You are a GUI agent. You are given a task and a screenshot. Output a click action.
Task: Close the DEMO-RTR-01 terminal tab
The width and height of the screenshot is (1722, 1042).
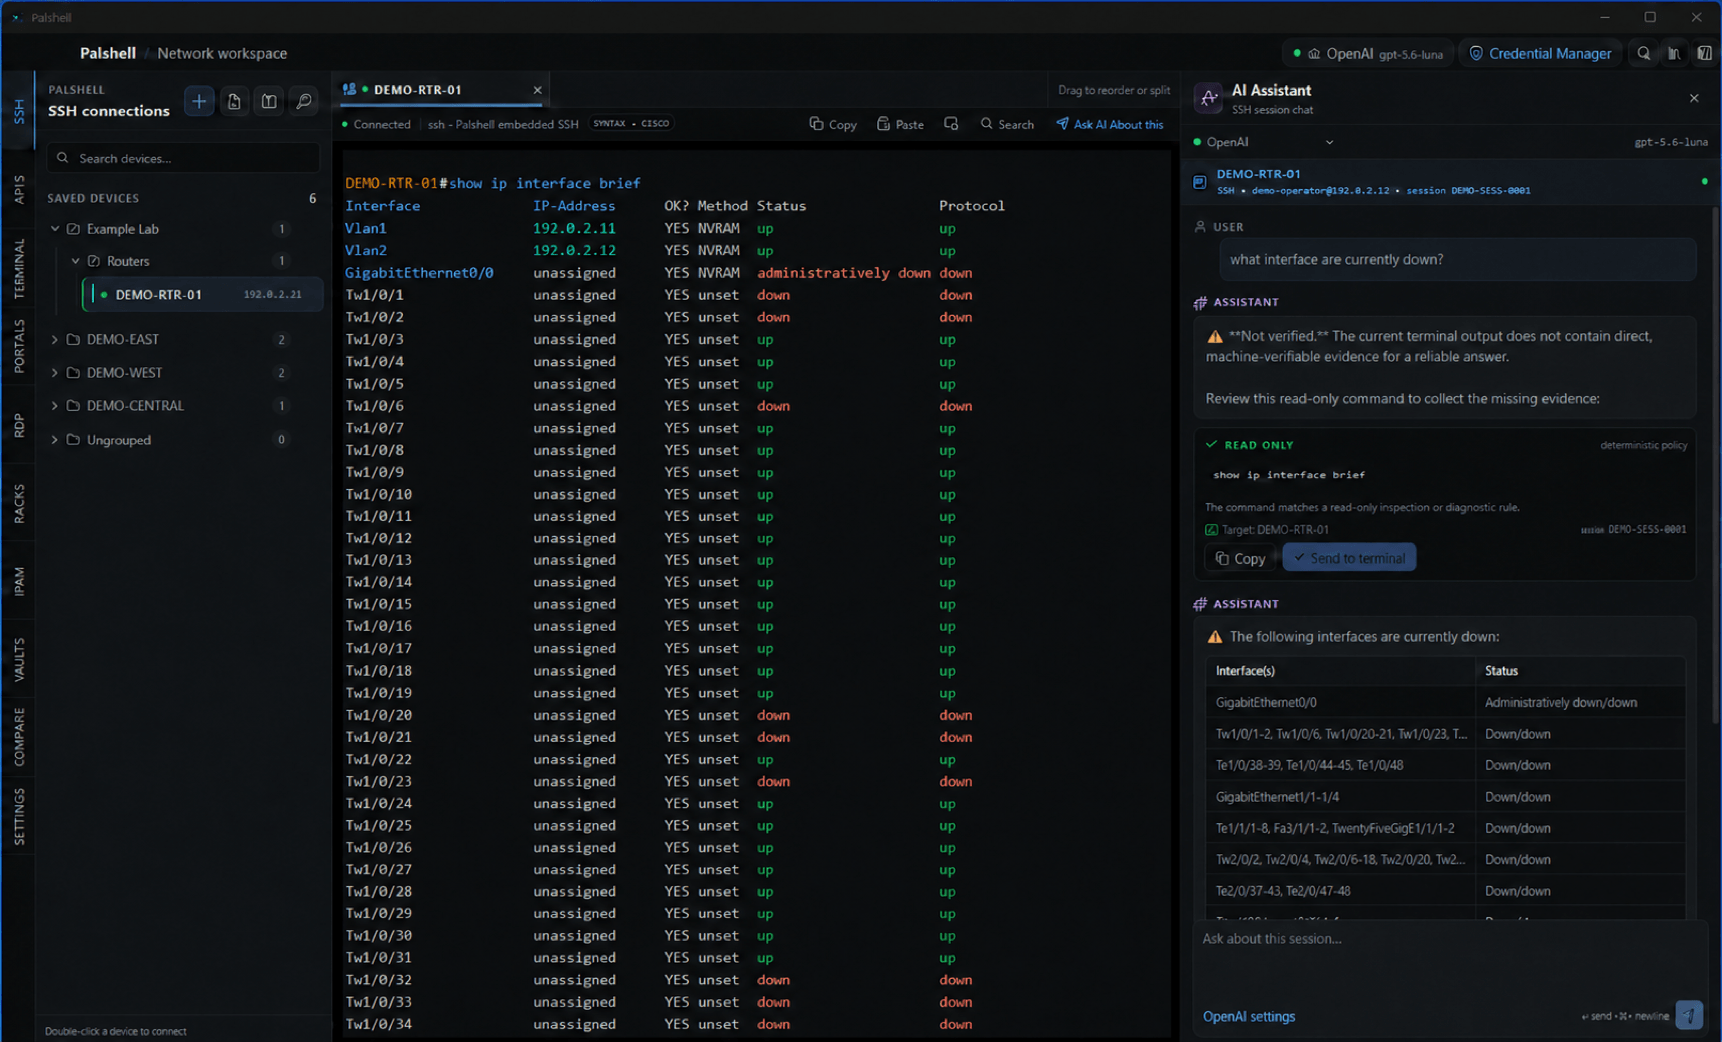(x=537, y=90)
